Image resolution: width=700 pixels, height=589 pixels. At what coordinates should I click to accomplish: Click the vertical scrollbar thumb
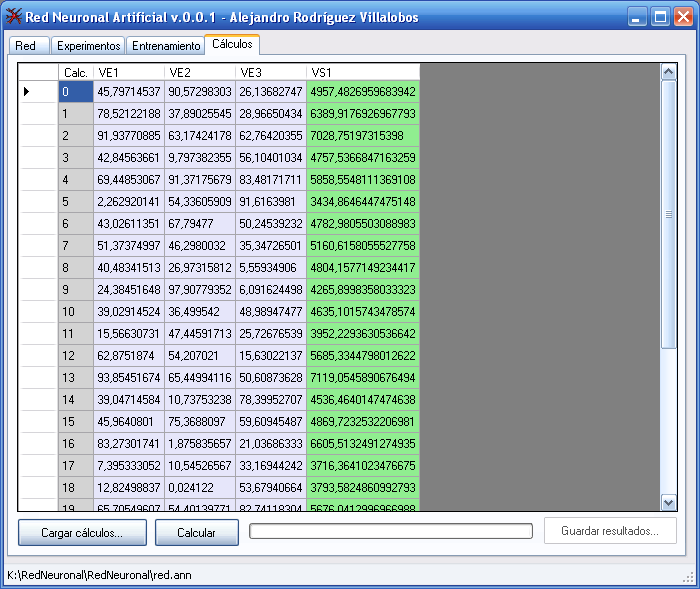coord(669,214)
